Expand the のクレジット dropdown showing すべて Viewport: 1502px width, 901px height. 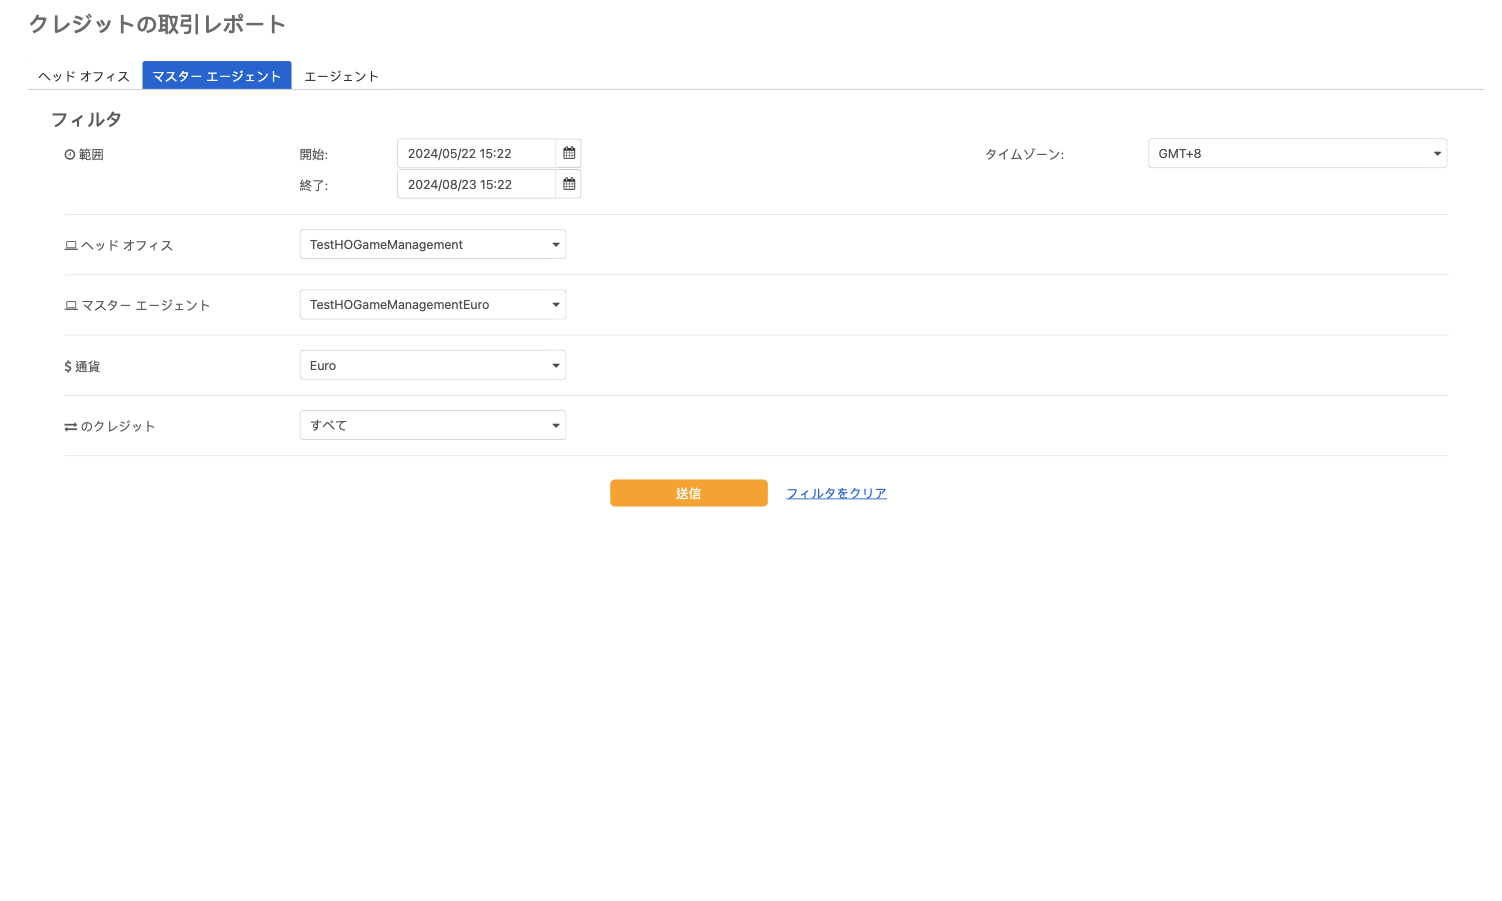[432, 425]
